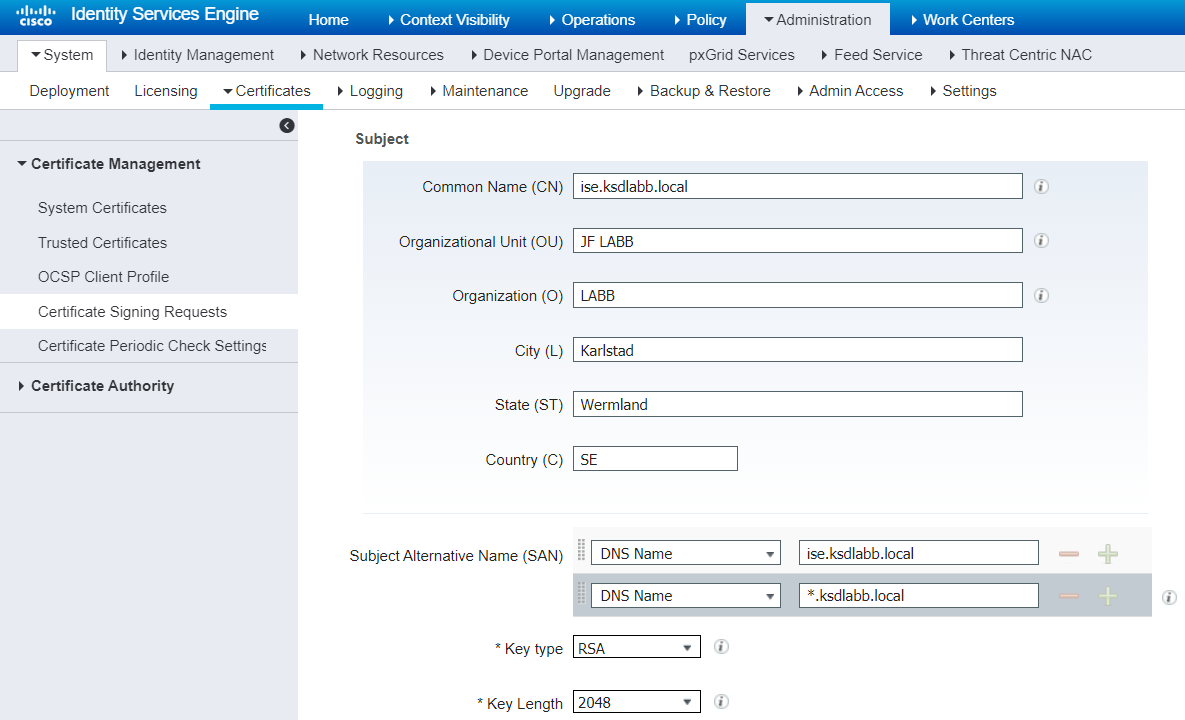Click the Identity Services Engine title
Viewport: 1185px width, 720px height.
click(x=165, y=14)
